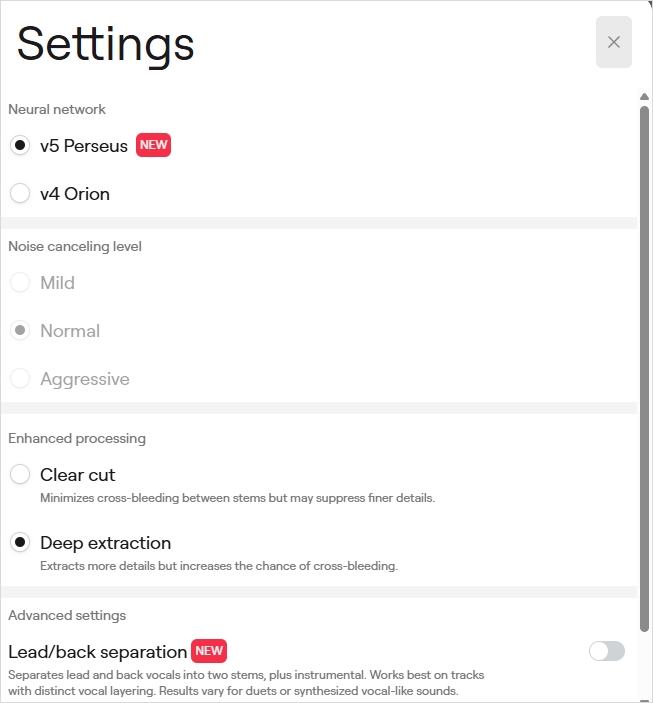Pick the Normal noise canceling option

coord(20,331)
